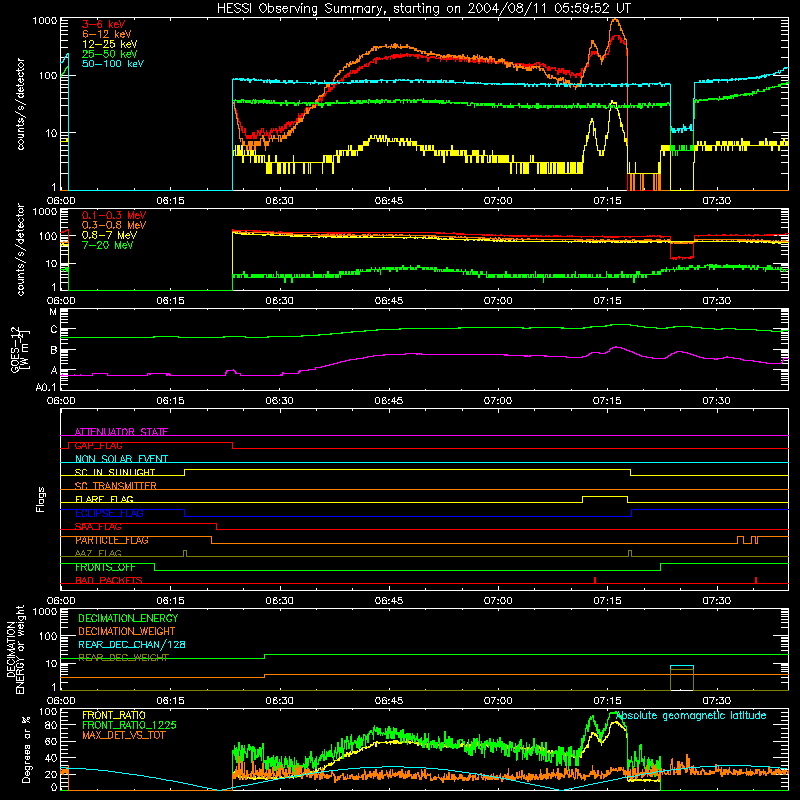
Task: Click the SC_IN_SUNLIGHT flag label
Action: (x=115, y=472)
